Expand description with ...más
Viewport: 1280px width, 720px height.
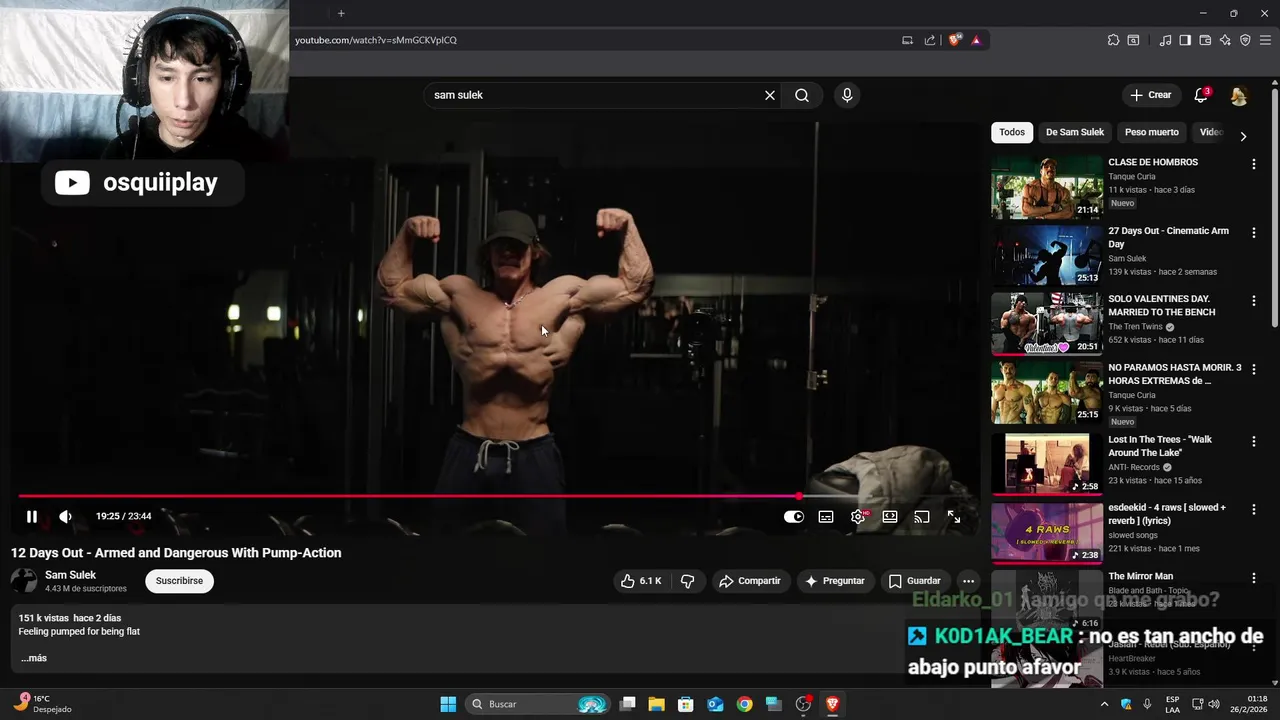coord(34,658)
